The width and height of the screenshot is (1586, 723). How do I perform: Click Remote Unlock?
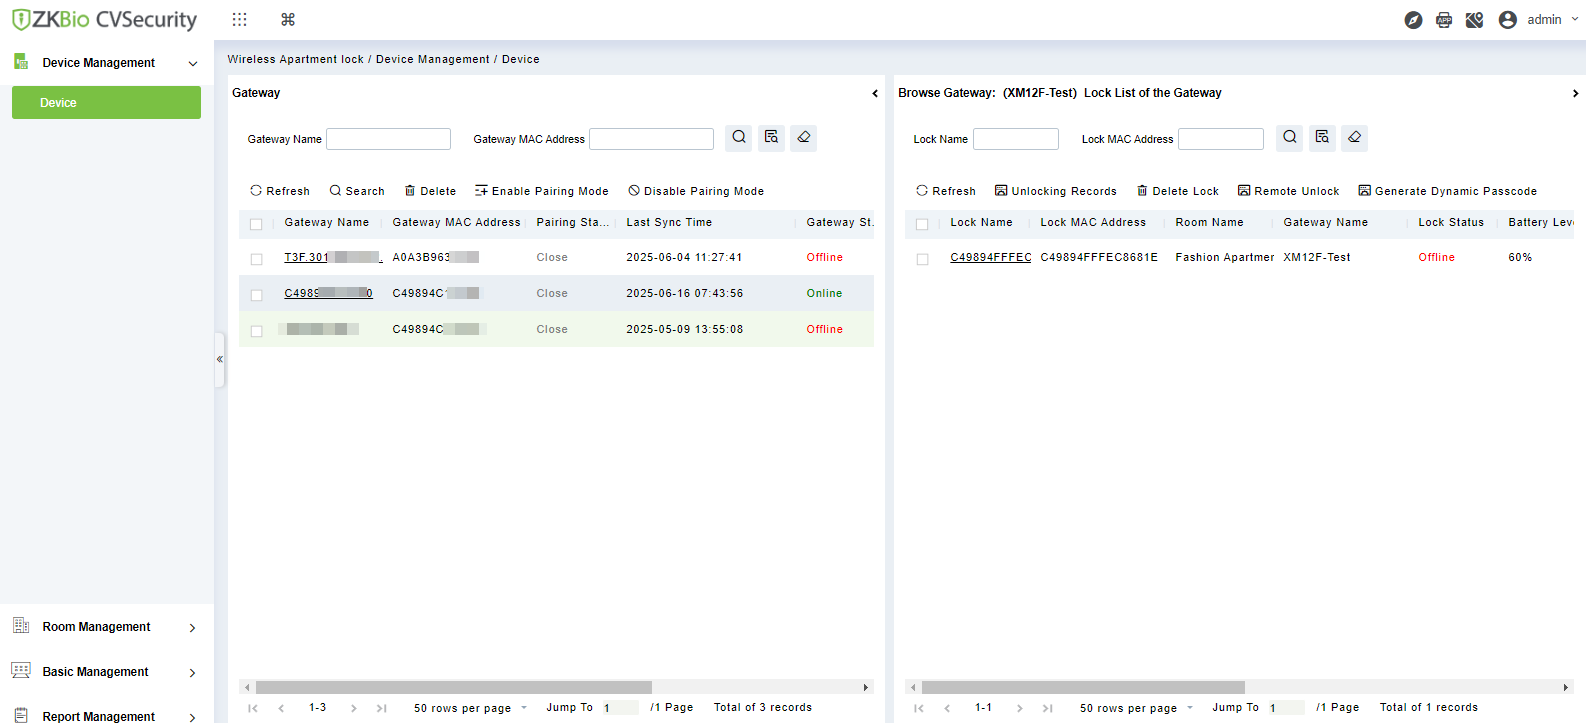[1288, 191]
